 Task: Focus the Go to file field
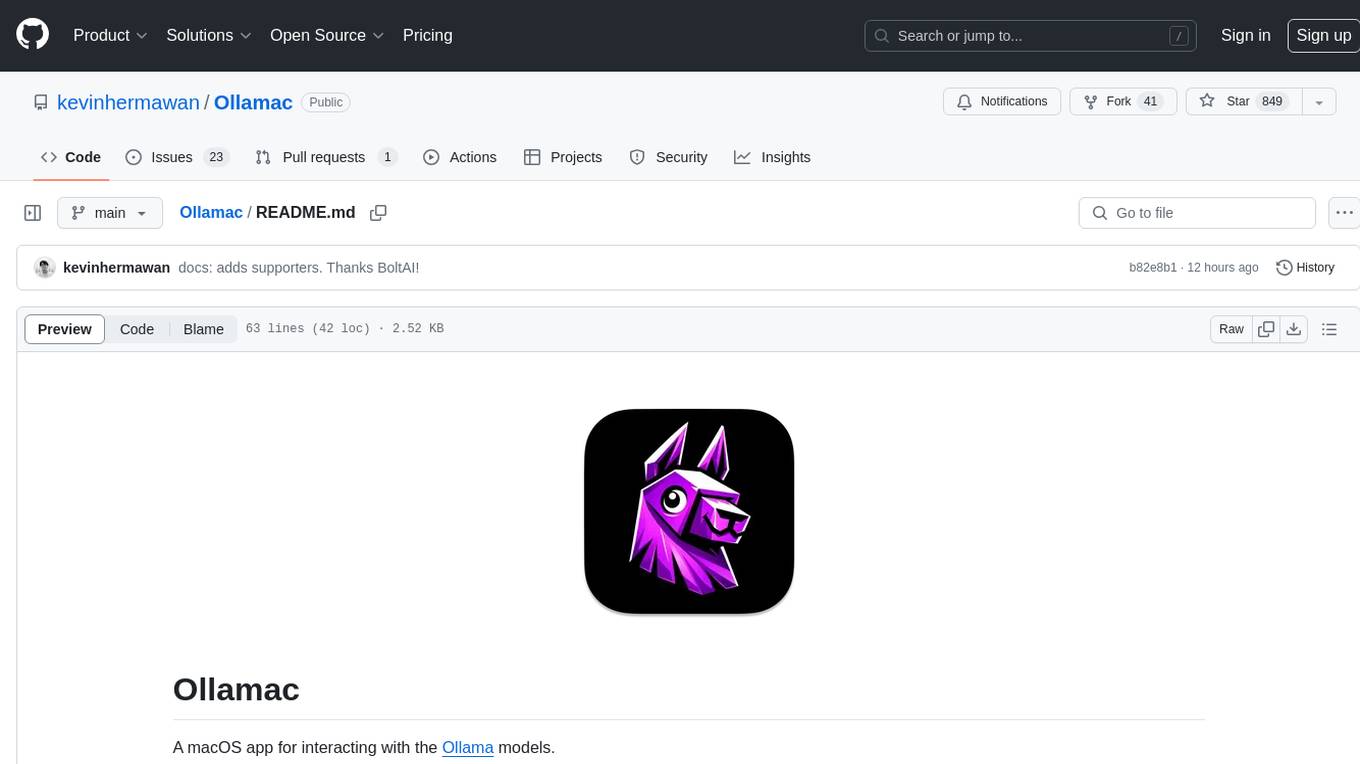pos(1197,213)
